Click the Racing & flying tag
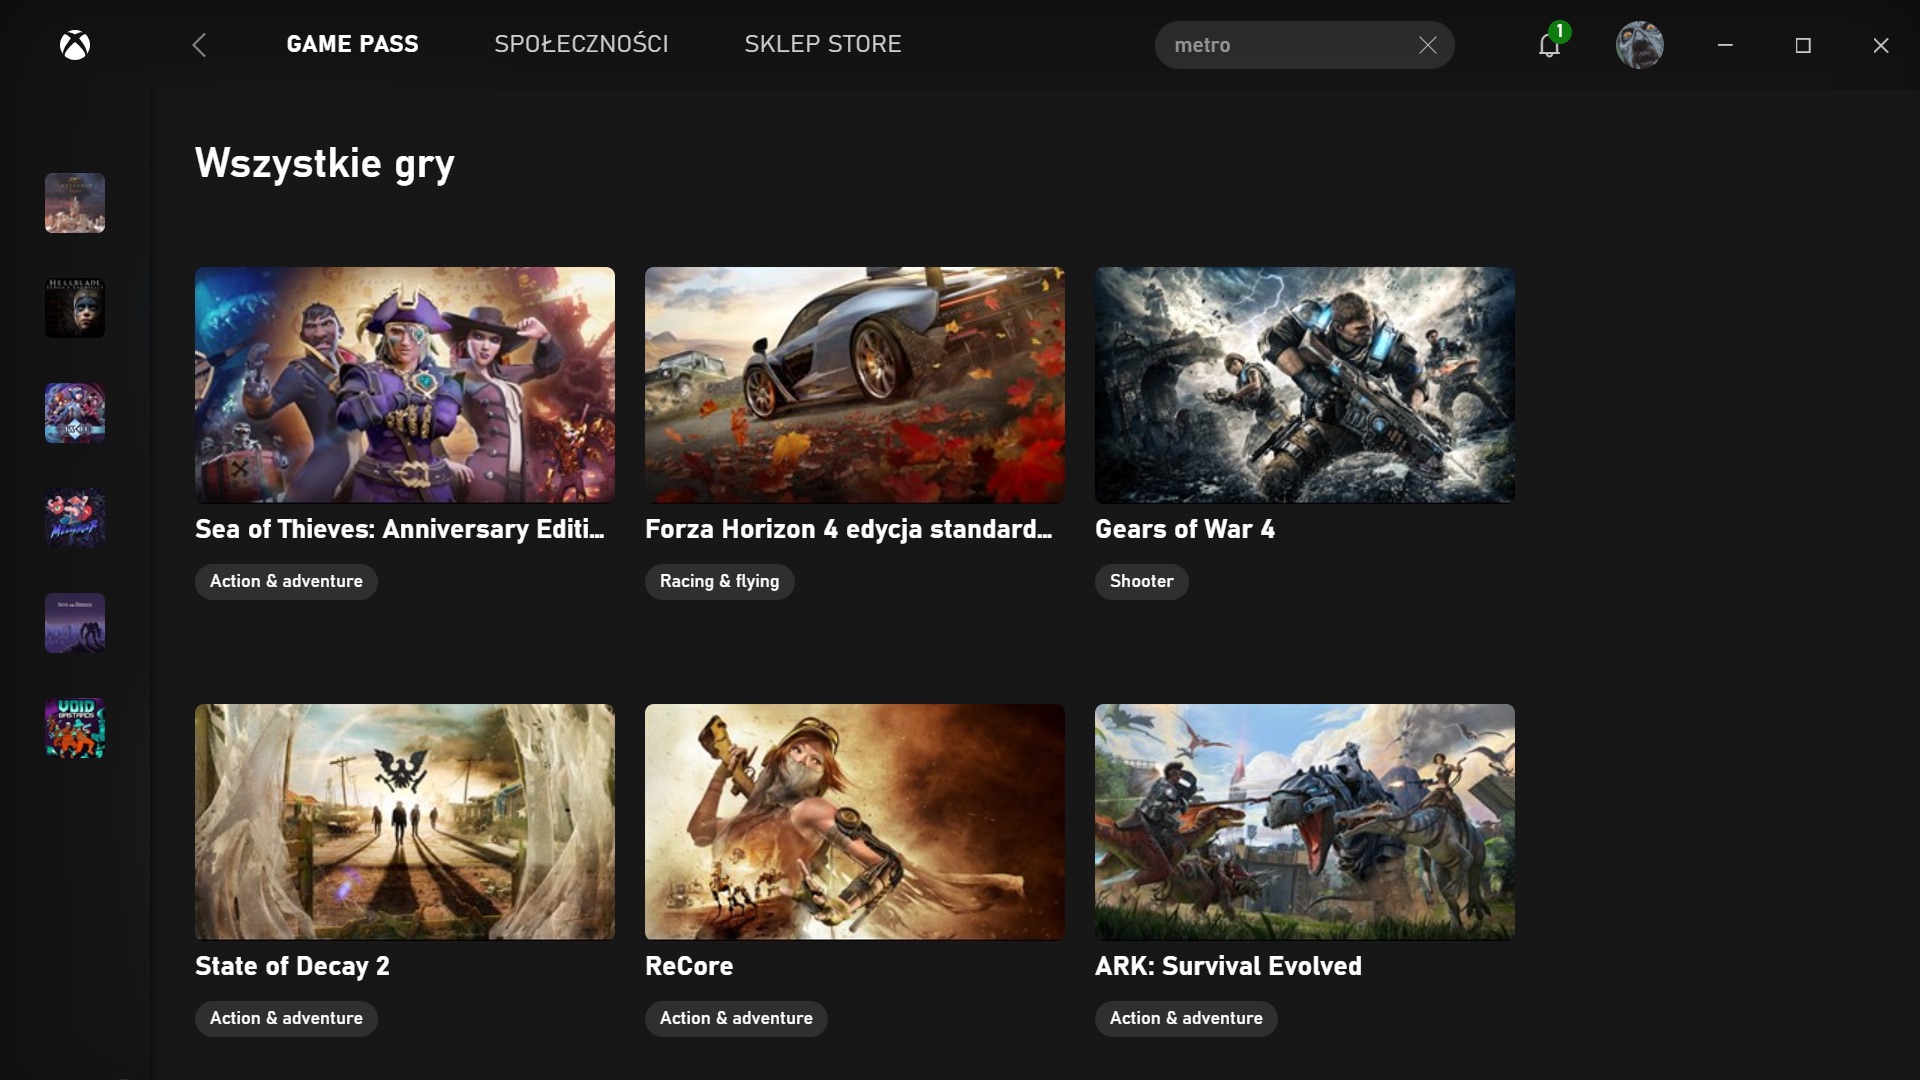 point(720,581)
